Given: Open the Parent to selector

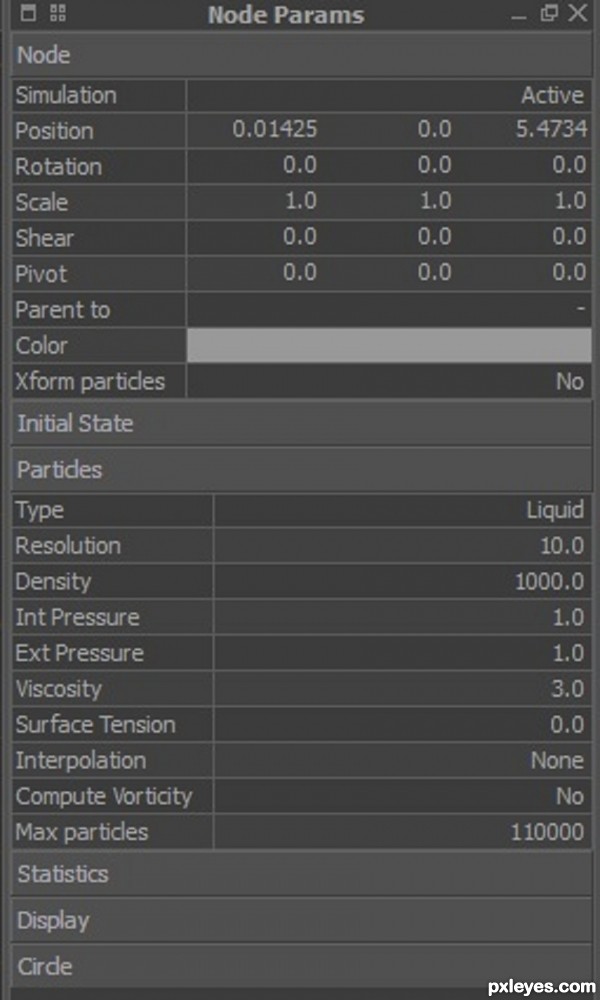Looking at the screenshot, I should pyautogui.click(x=389, y=310).
